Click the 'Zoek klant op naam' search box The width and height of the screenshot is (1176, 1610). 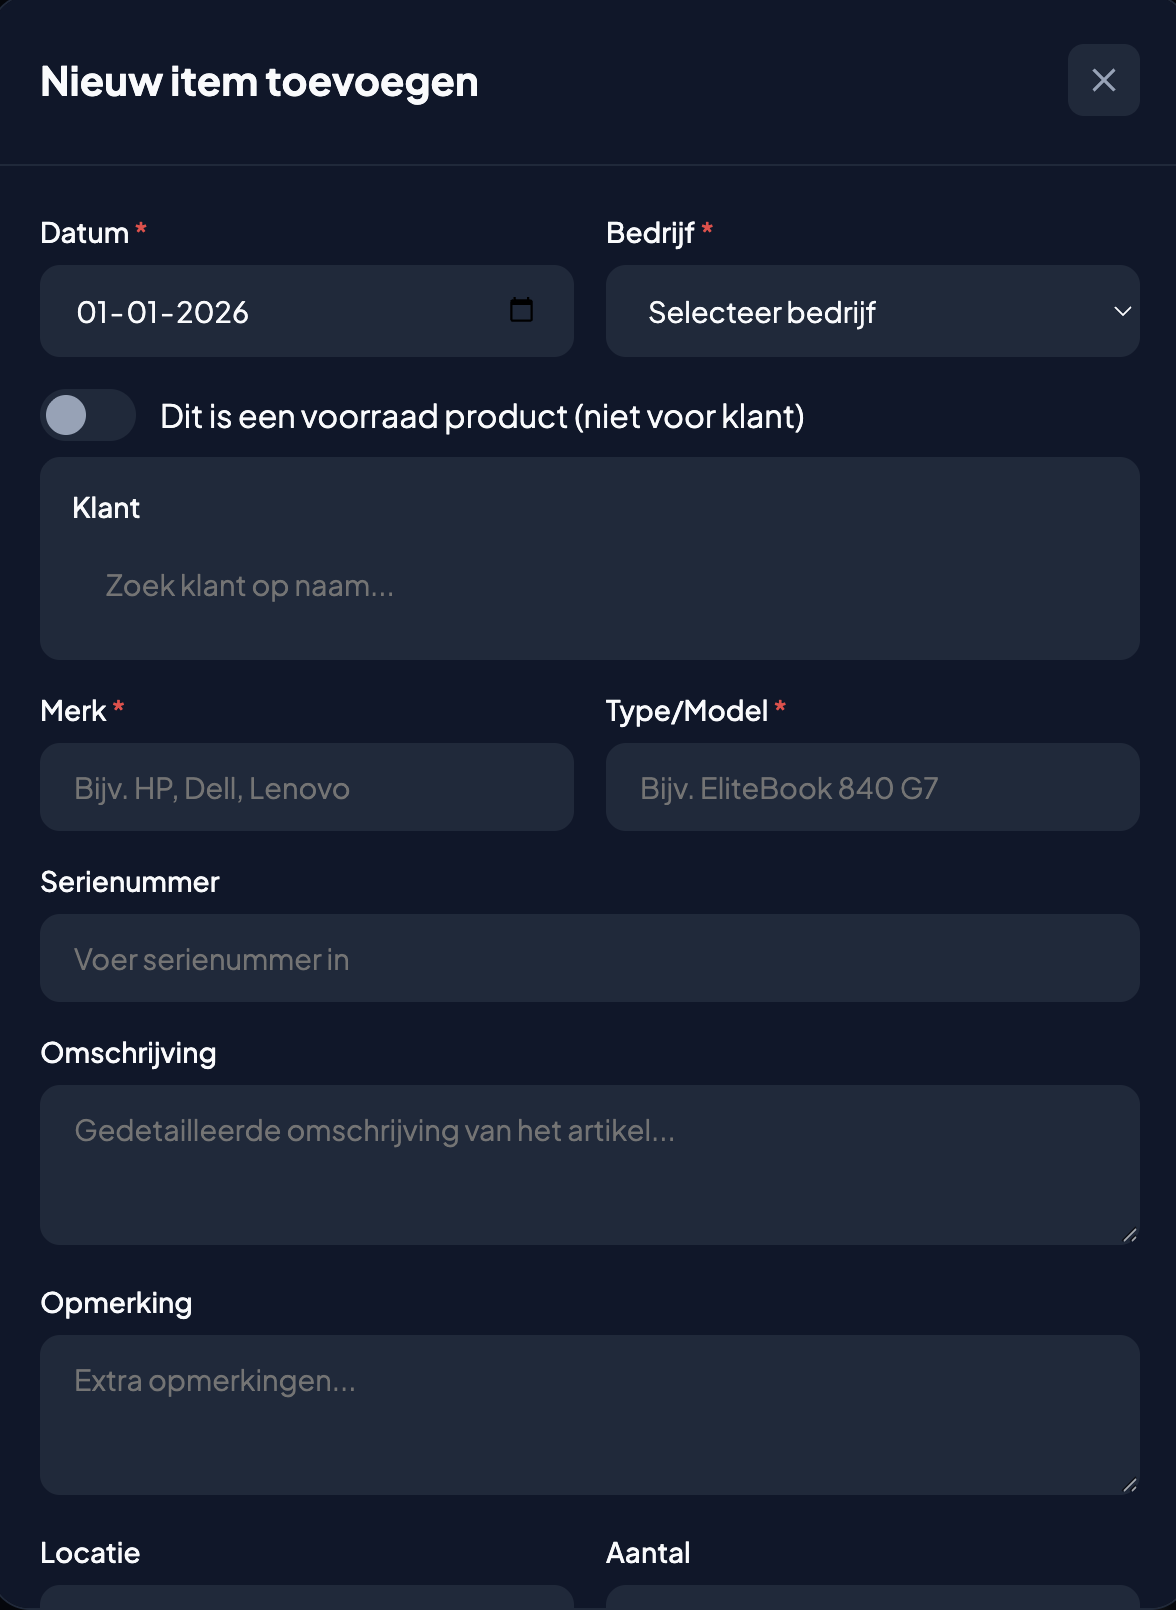click(588, 585)
